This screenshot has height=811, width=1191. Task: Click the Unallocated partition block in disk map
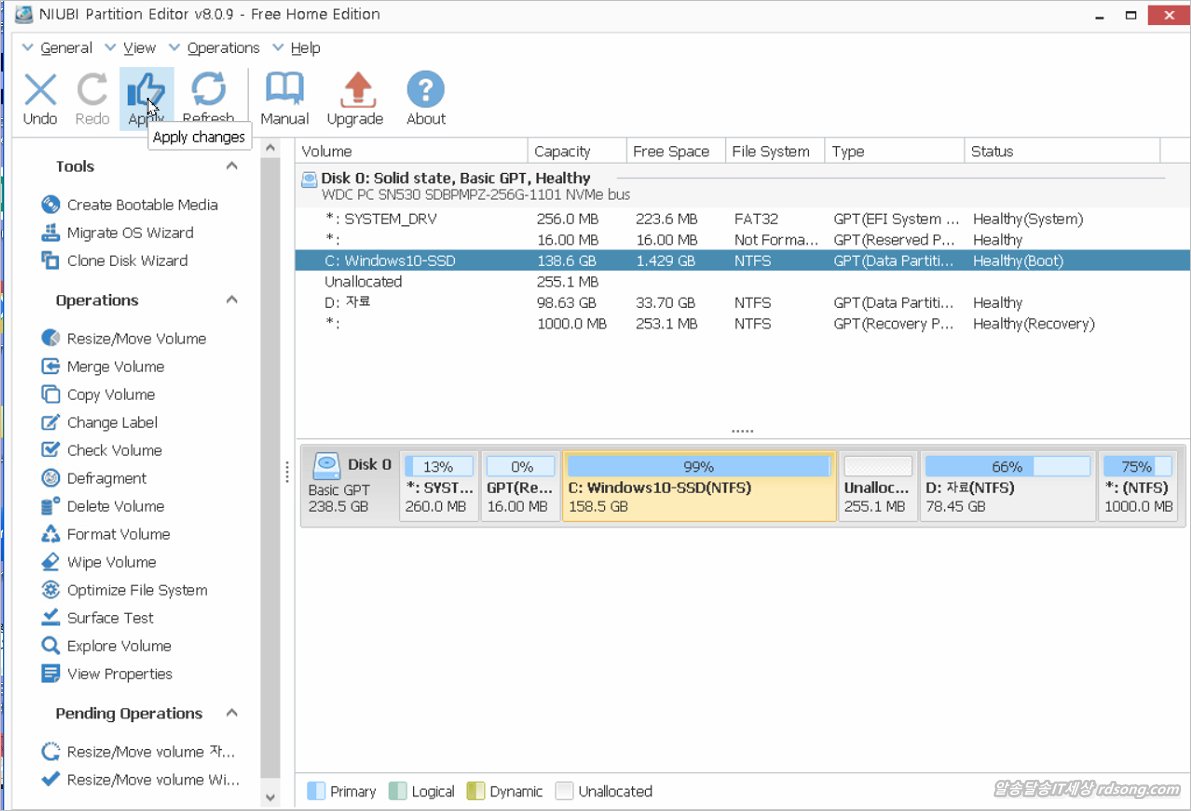pos(877,487)
